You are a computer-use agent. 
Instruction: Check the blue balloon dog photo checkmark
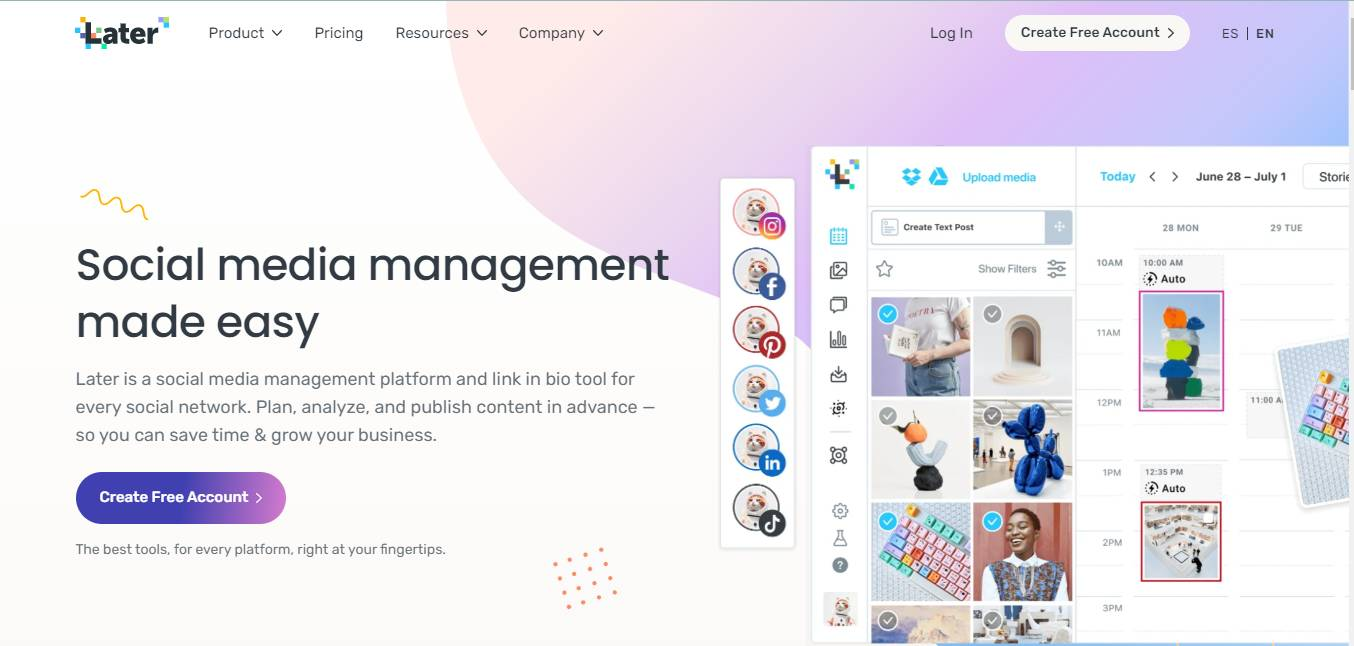point(992,417)
